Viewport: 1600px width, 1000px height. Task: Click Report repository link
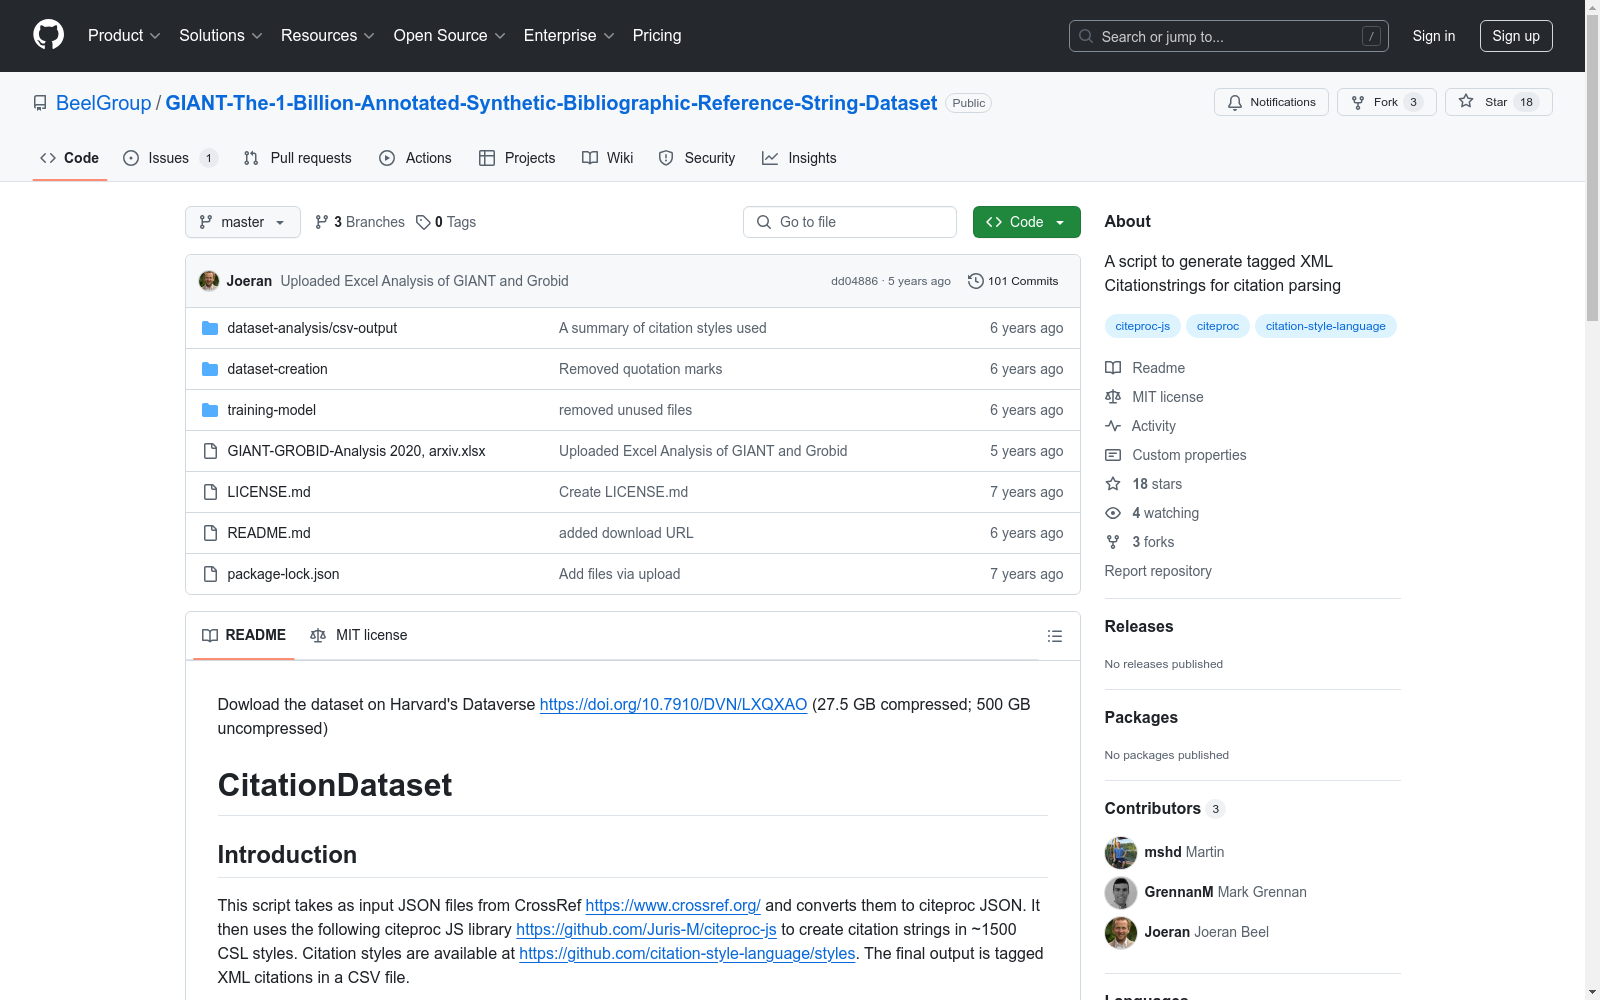click(1158, 571)
